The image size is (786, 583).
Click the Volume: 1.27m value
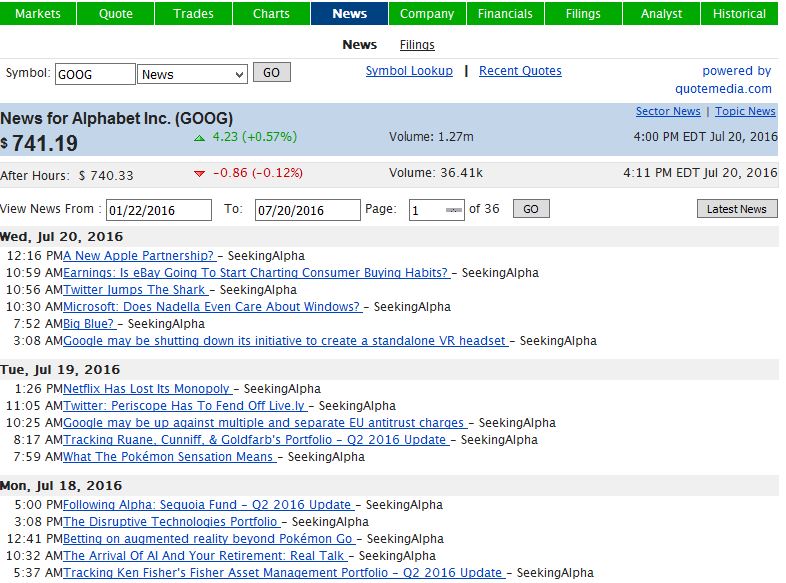tap(431, 136)
